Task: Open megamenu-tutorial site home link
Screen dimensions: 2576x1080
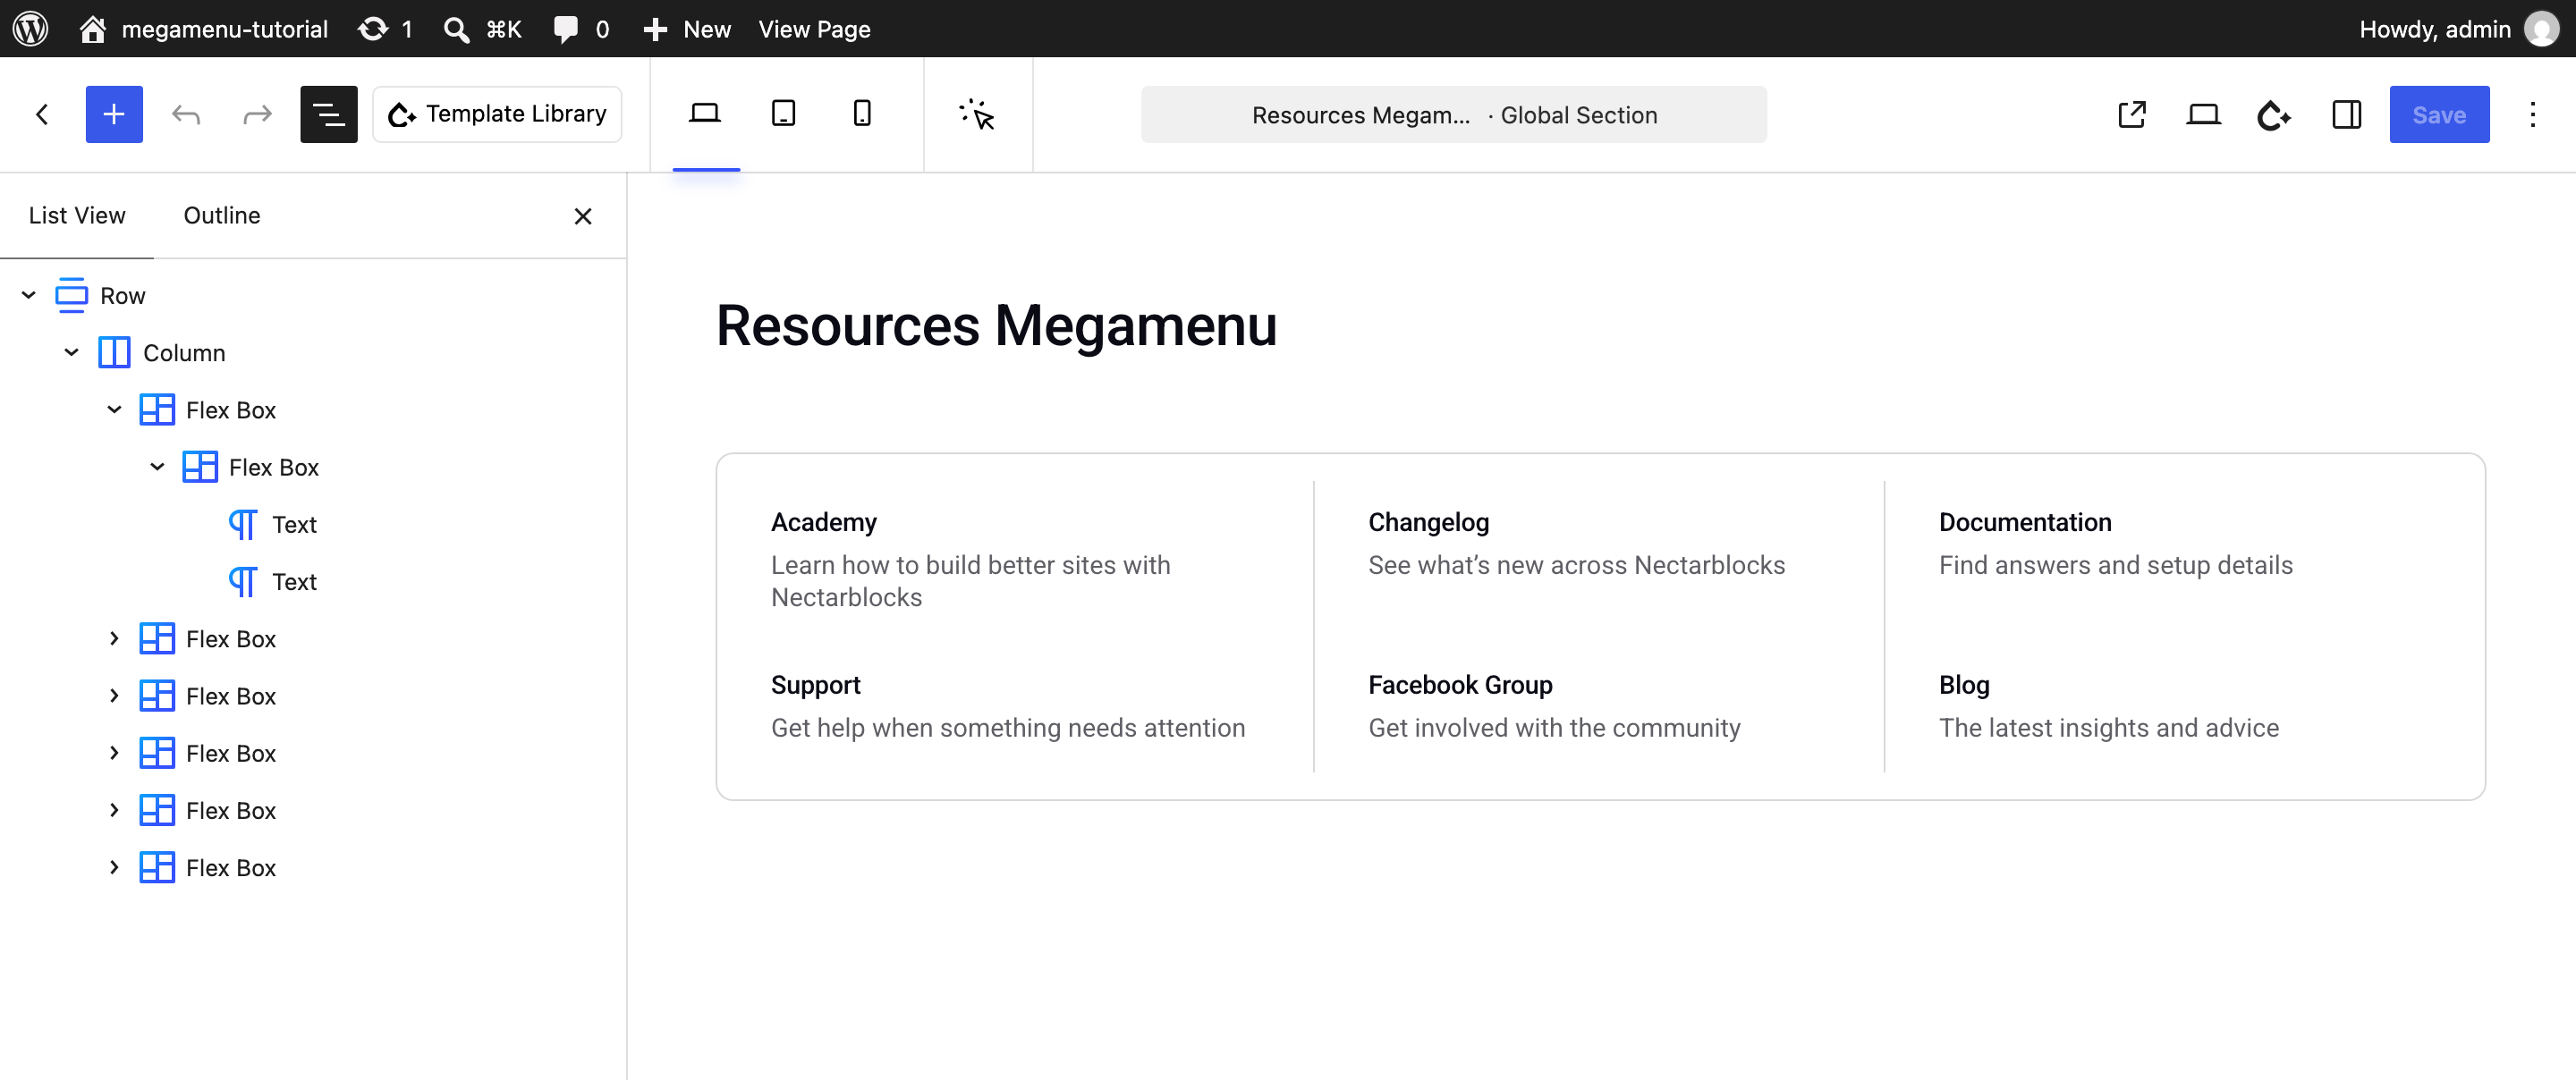Action: click(x=204, y=28)
